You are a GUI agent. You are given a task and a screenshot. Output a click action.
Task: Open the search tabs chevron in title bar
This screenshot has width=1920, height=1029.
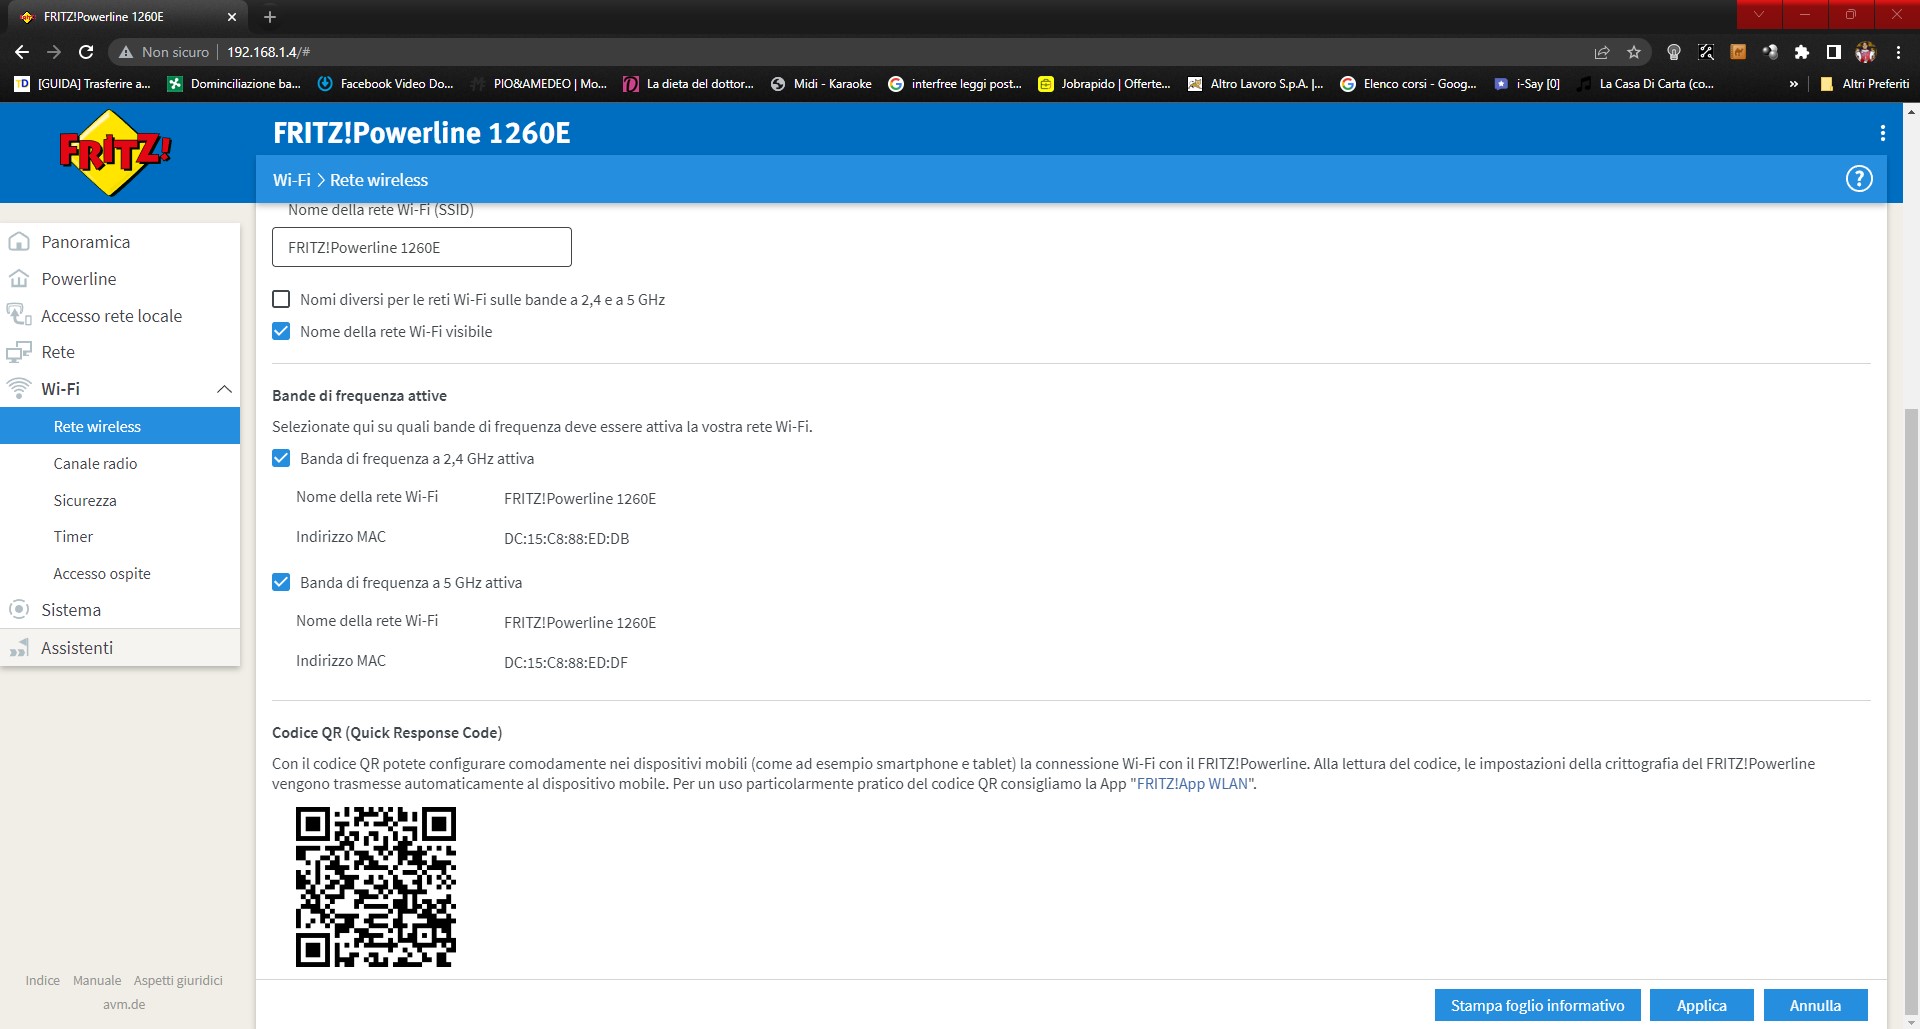point(1759,14)
